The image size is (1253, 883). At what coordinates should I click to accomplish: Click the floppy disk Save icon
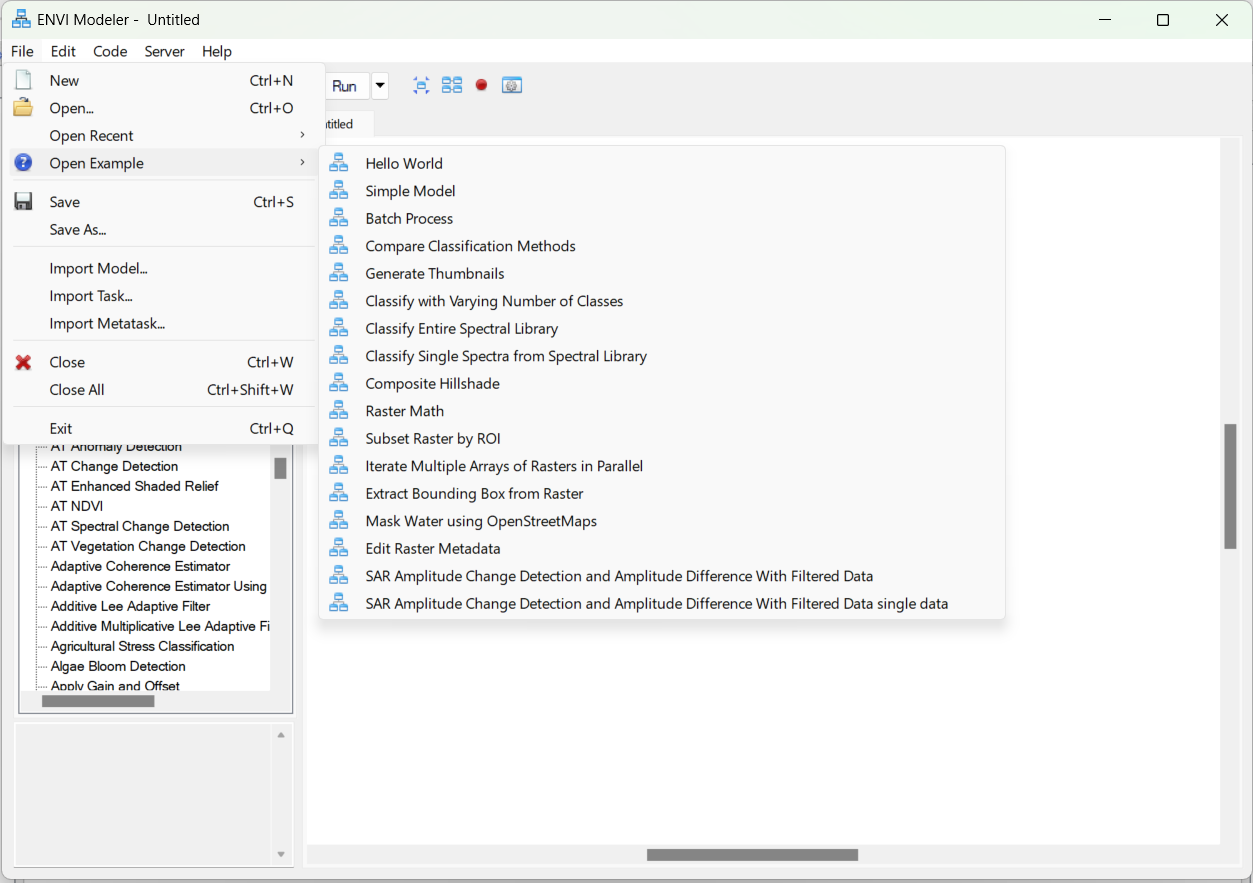[x=23, y=202]
